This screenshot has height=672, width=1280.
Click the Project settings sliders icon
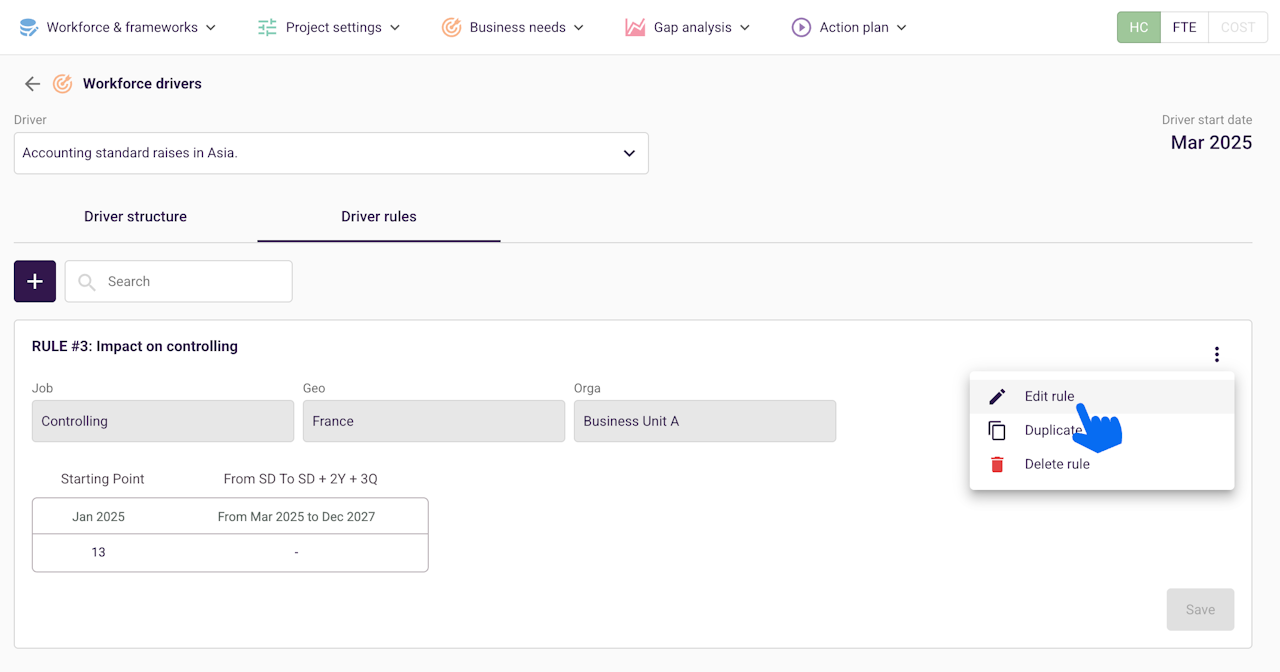[267, 27]
